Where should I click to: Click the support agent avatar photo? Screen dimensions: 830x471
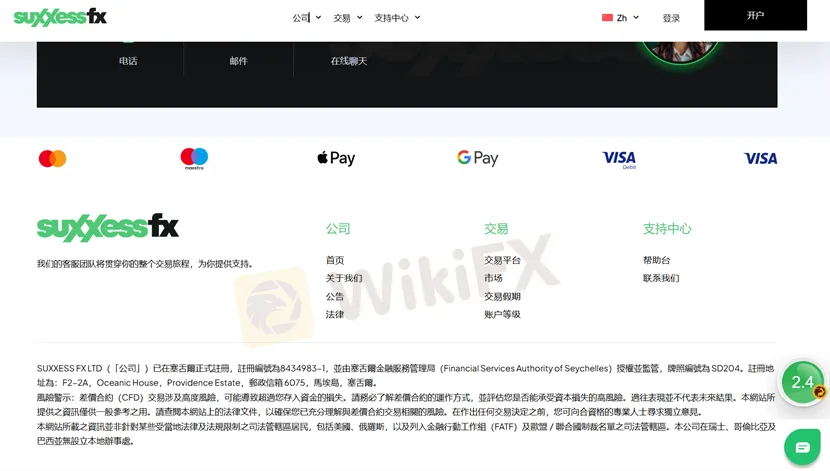click(x=680, y=51)
